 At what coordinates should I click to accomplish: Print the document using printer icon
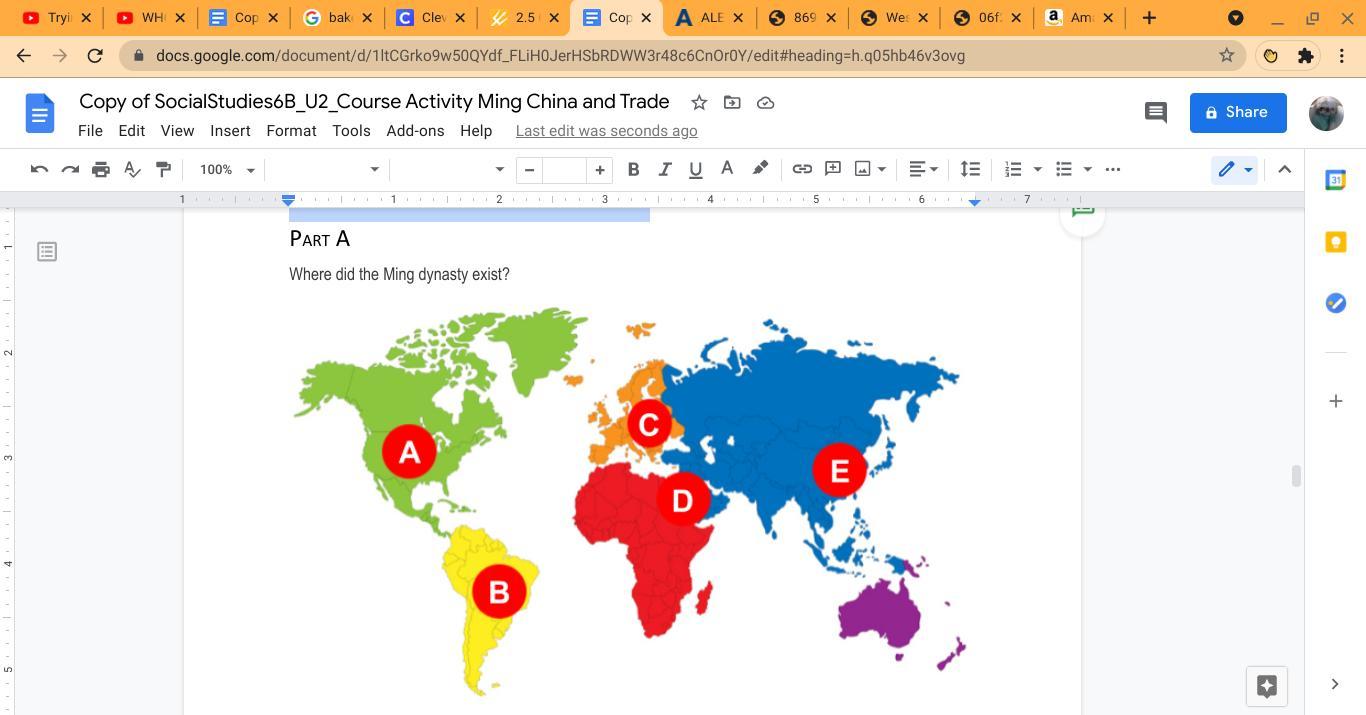pos(101,169)
